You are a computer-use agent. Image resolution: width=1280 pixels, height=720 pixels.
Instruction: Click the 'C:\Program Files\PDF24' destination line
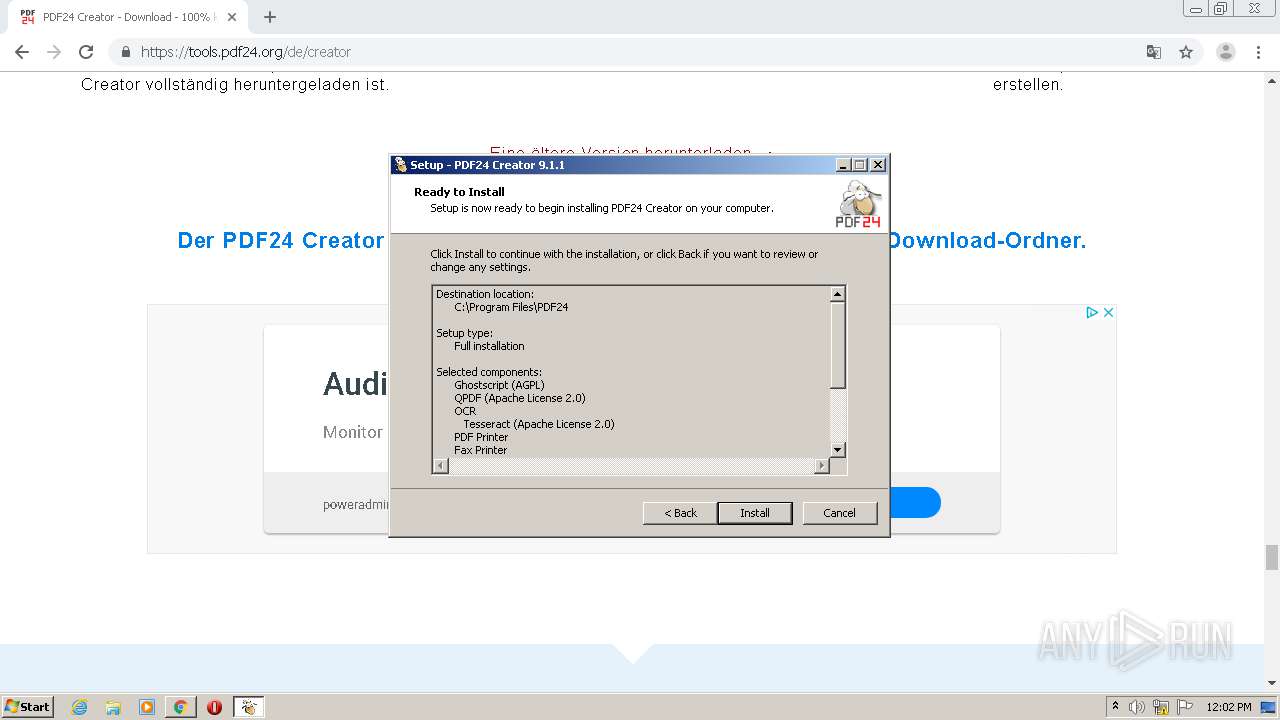[511, 307]
